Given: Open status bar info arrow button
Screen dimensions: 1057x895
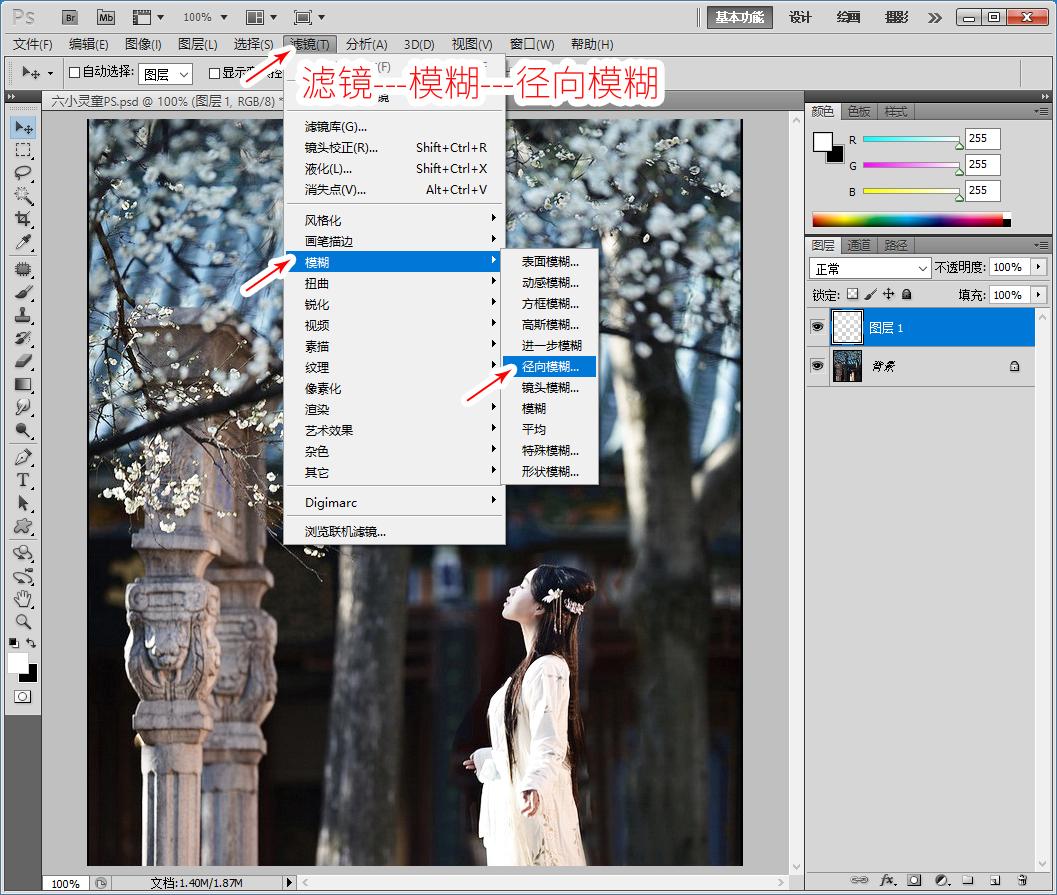Looking at the screenshot, I should [289, 882].
